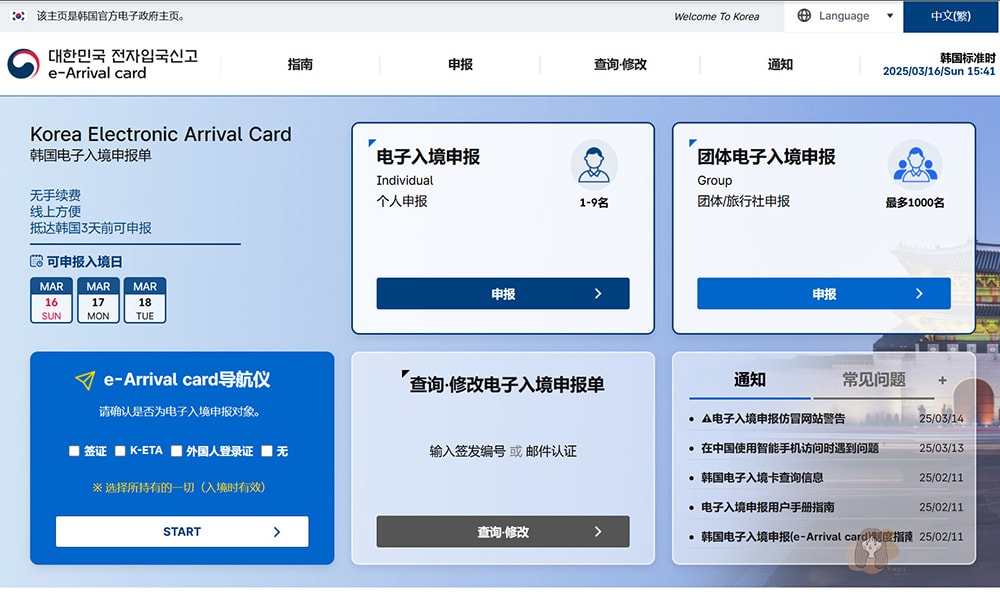Click the chevron on the 电子入境申报 申报 button
The image size is (1000, 597).
pos(599,293)
